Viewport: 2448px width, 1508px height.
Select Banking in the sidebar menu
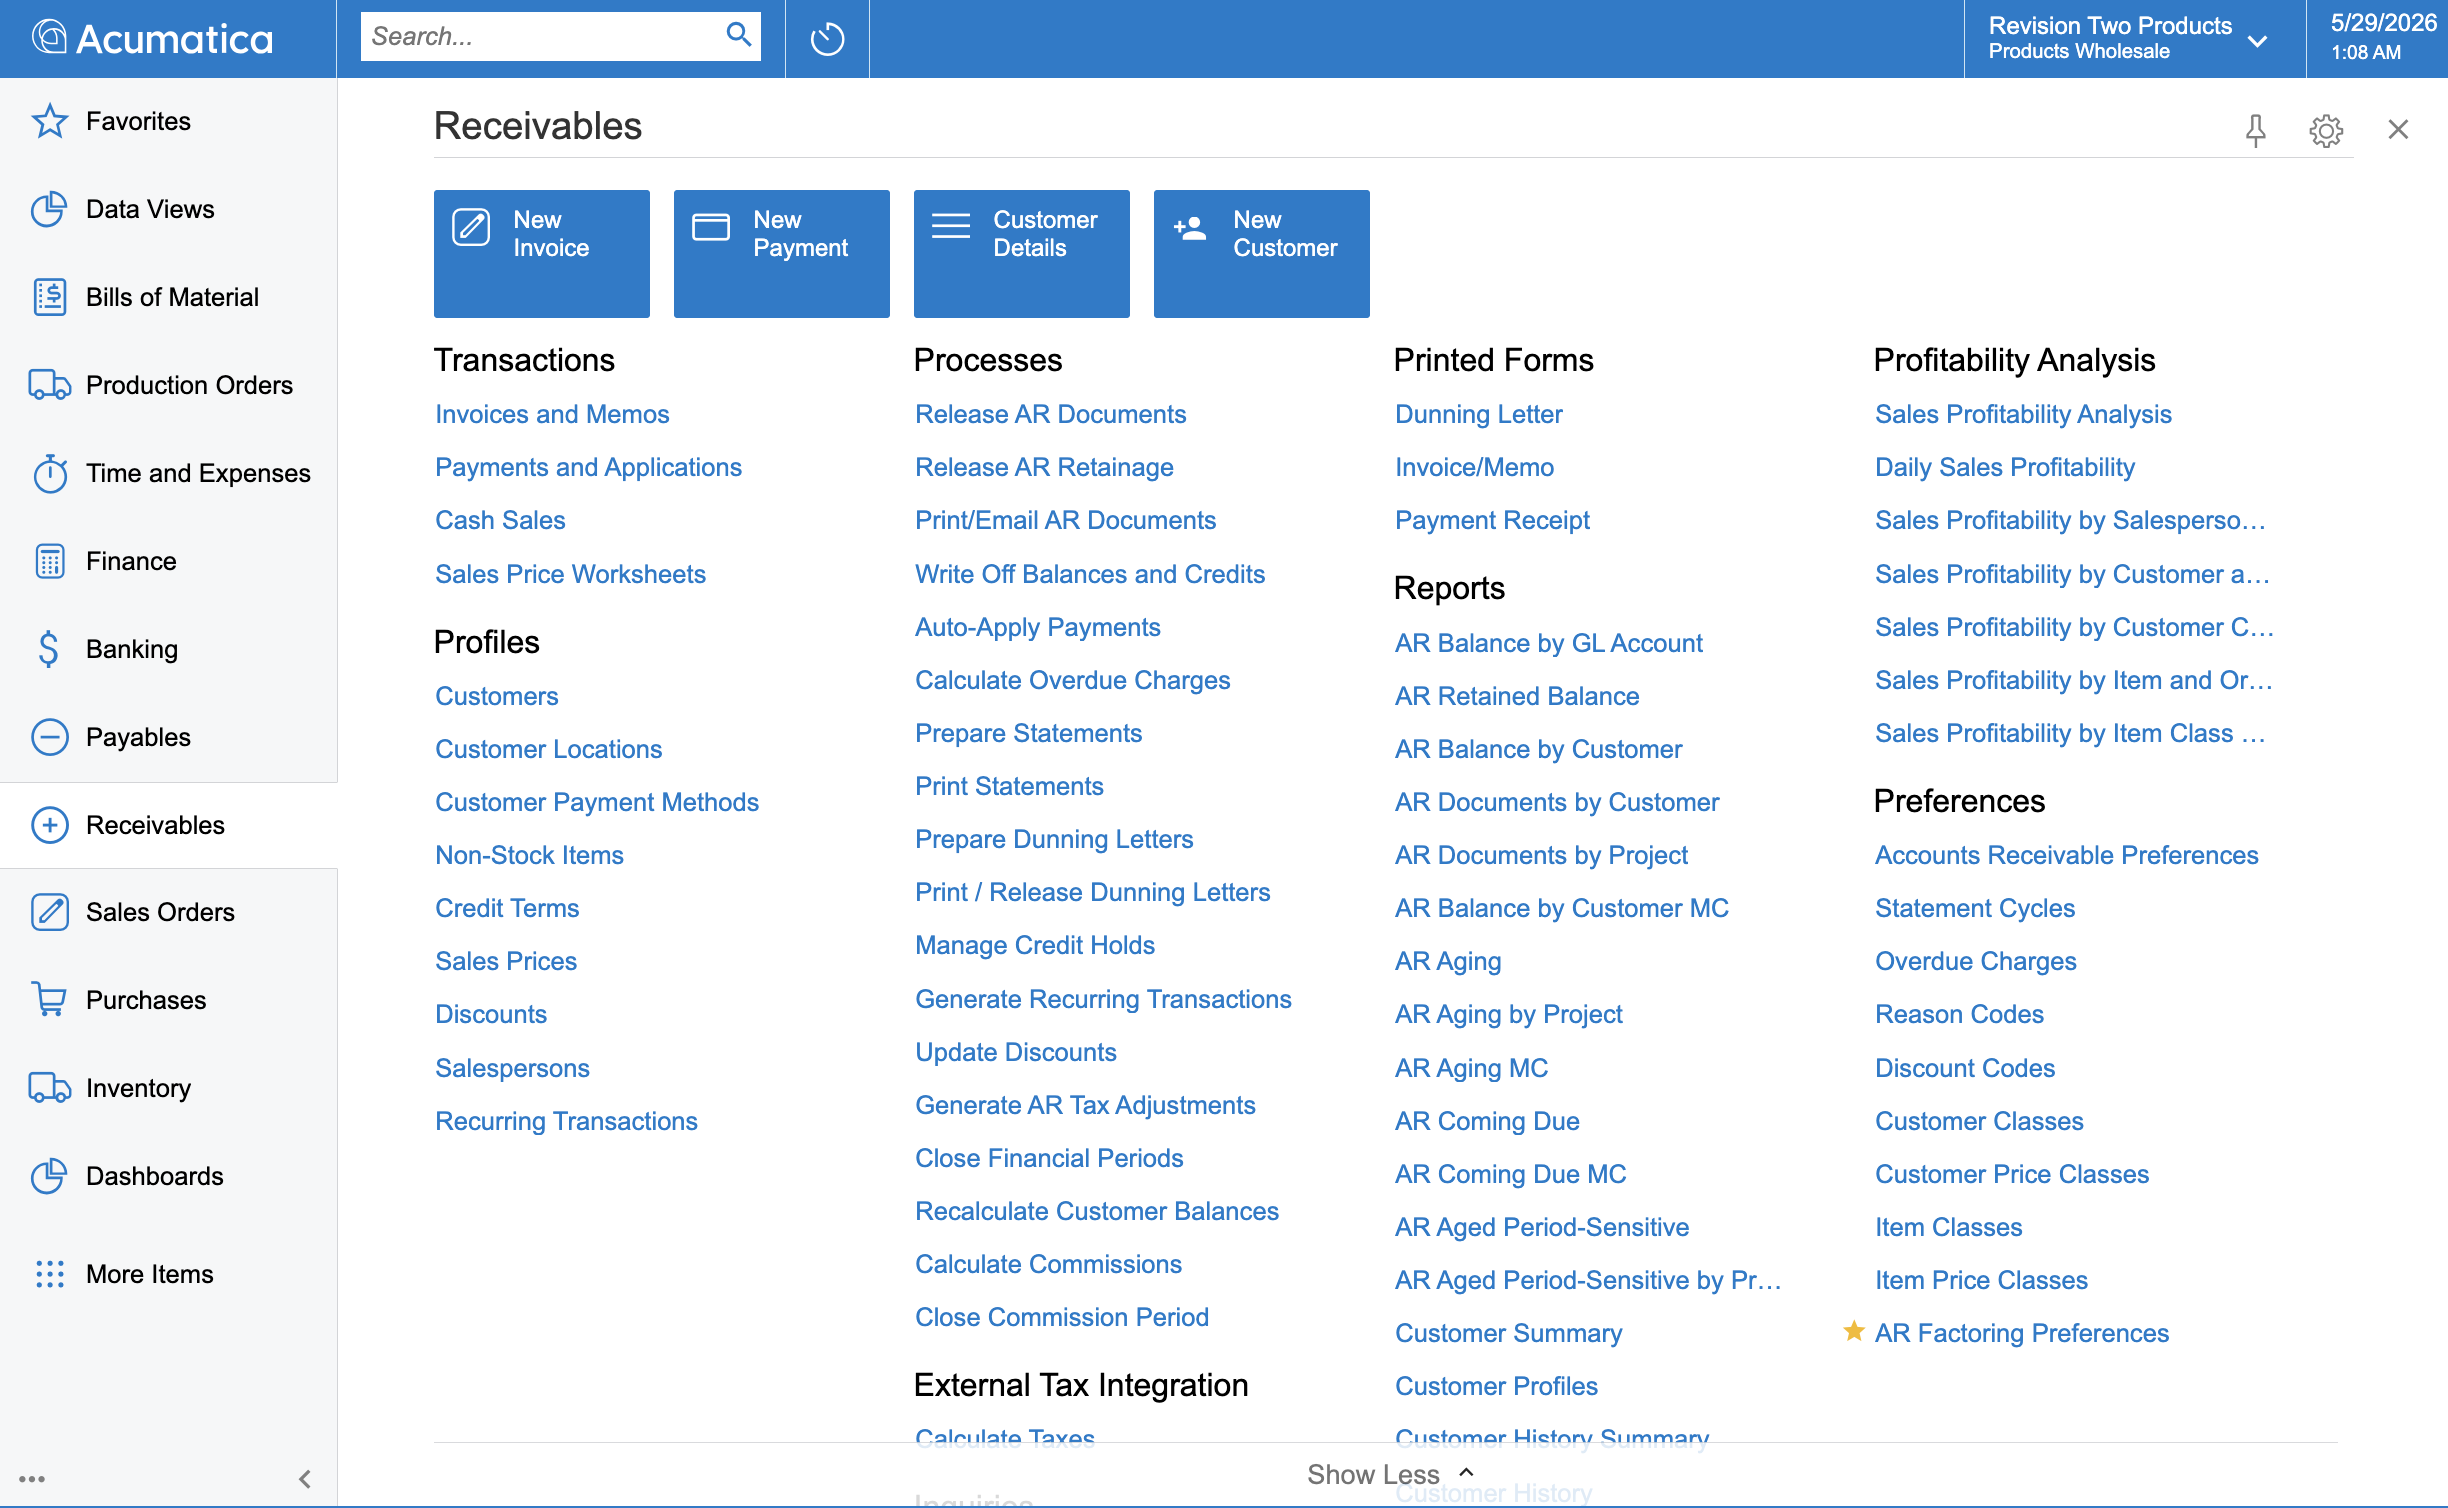132,649
